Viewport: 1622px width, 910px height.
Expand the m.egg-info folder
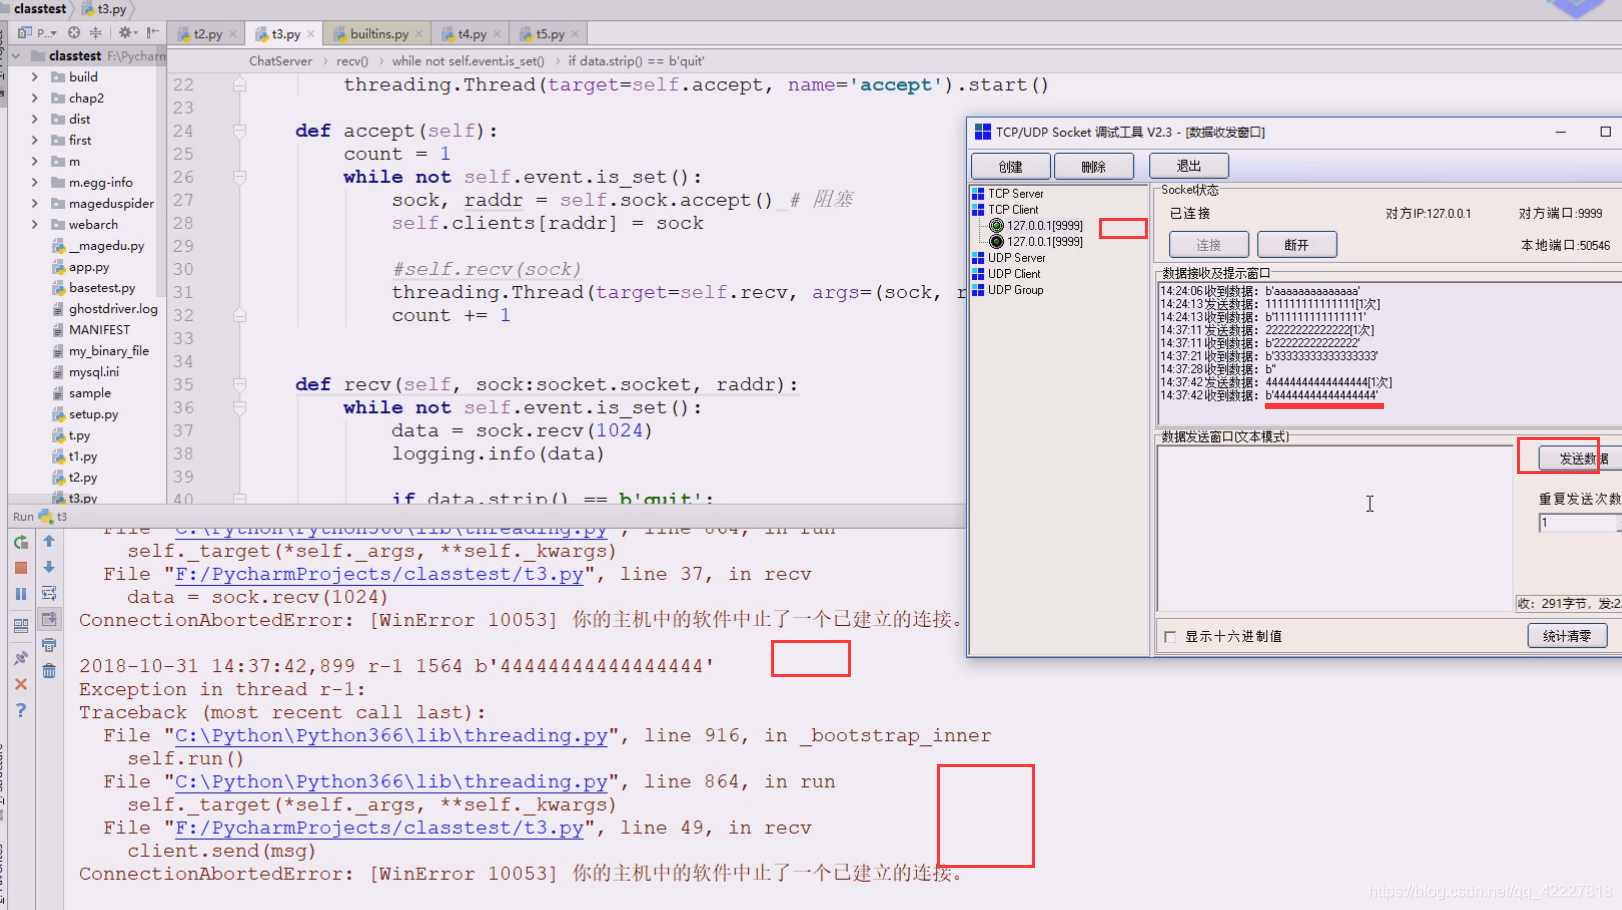click(x=35, y=182)
